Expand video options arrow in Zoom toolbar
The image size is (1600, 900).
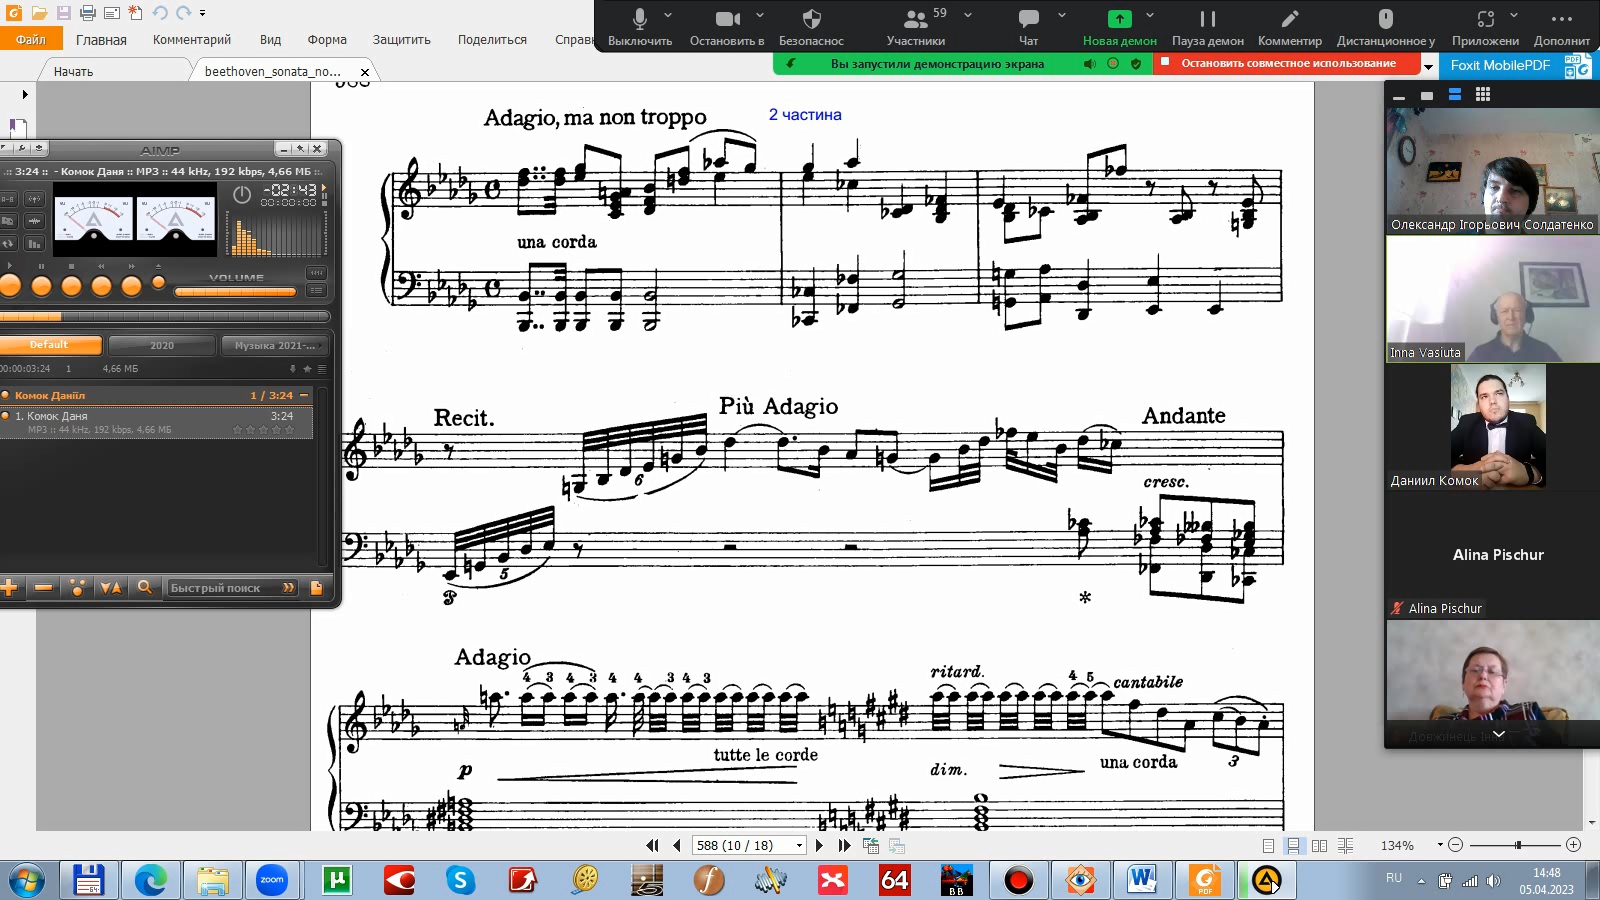[760, 15]
